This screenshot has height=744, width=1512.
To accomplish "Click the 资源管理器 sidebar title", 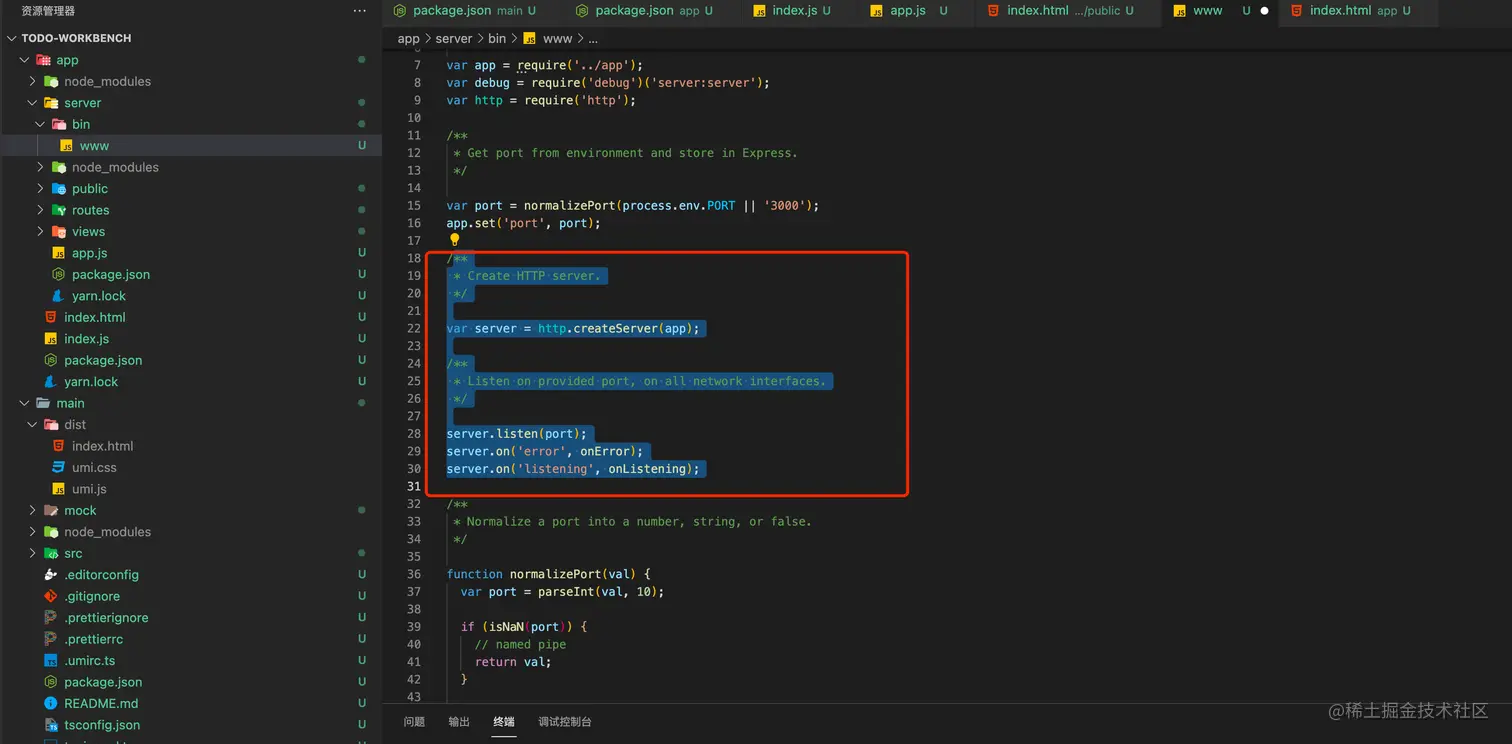I will tap(48, 11).
